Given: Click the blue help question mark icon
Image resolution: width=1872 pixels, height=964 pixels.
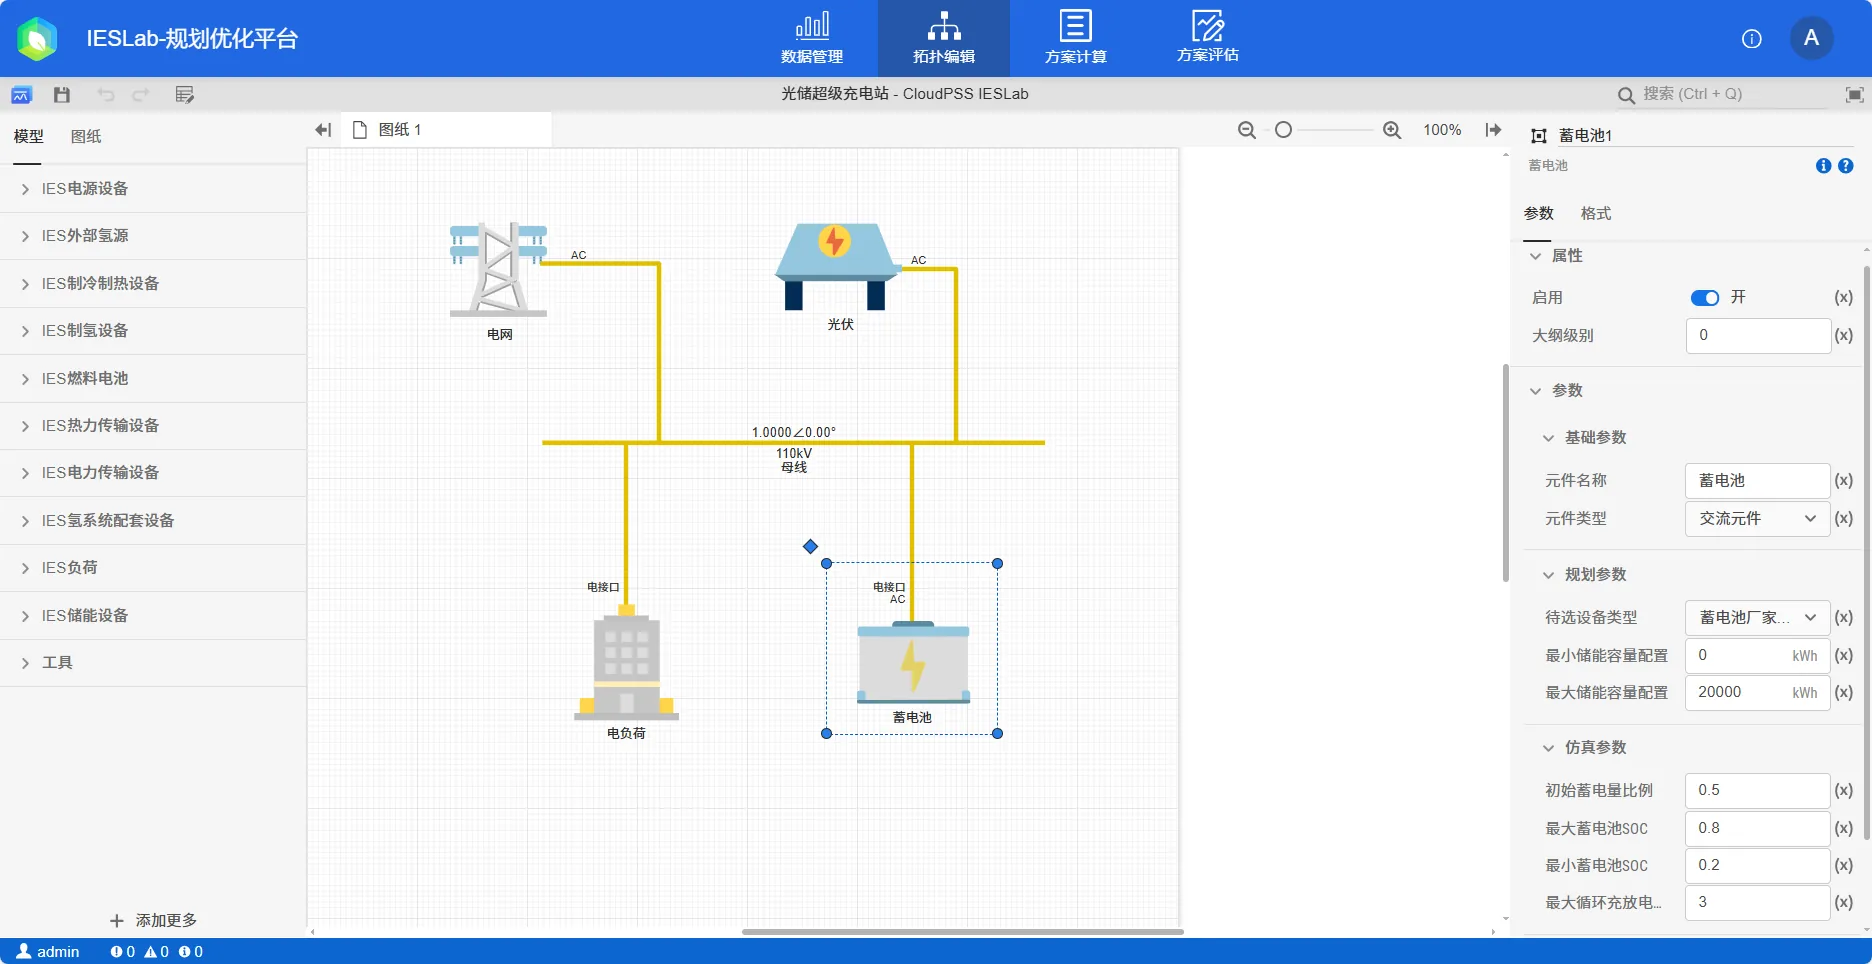Looking at the screenshot, I should 1846,166.
